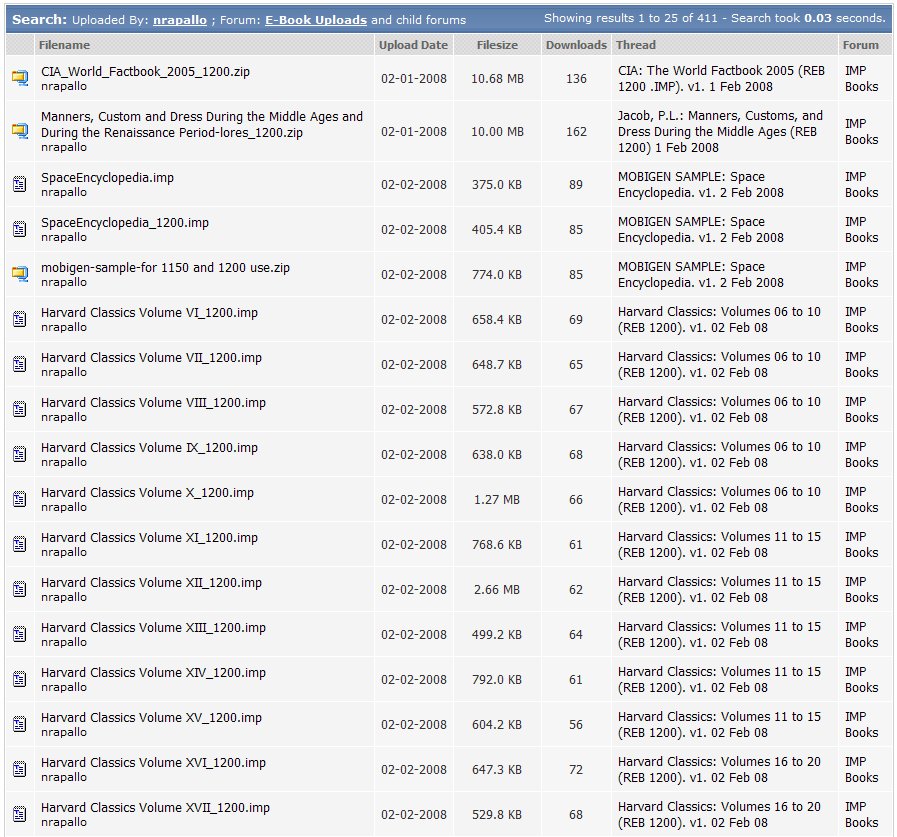The height and width of the screenshot is (837, 897).
Task: Download mobigen-sample-for 1150 and 1200 use.zip
Action: (x=165, y=268)
